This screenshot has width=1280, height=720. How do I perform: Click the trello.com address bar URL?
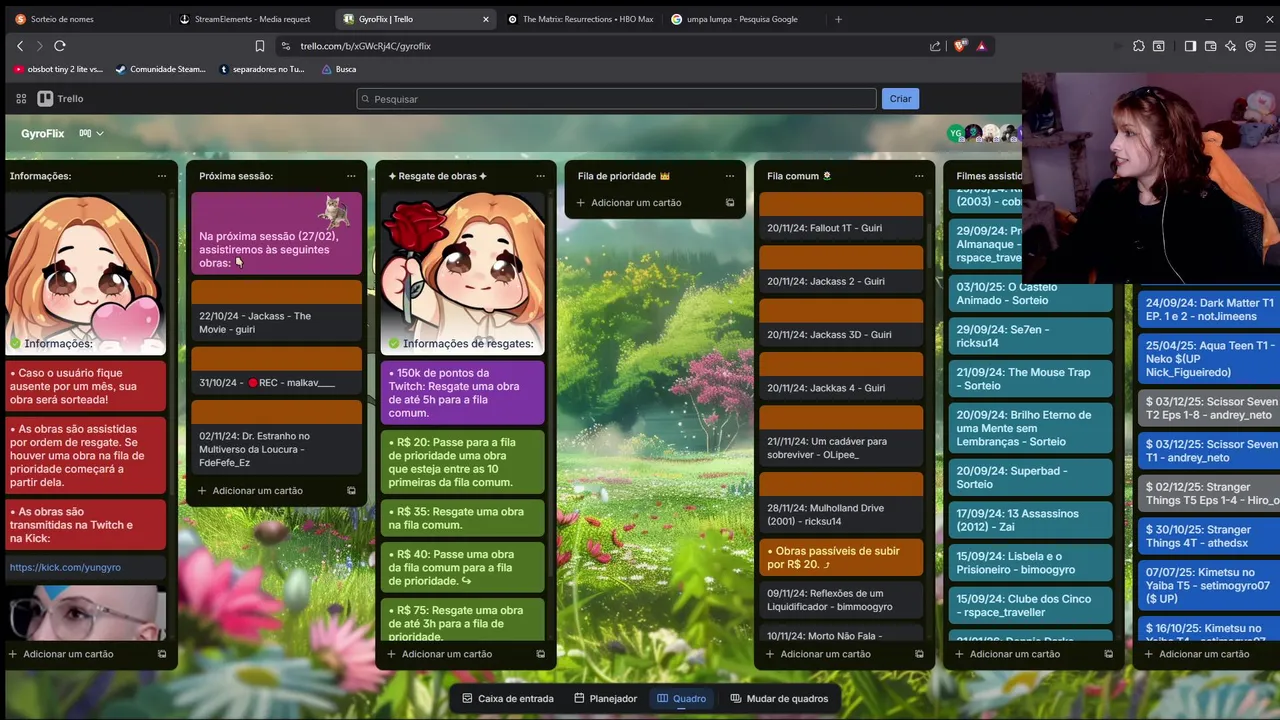pyautogui.click(x=365, y=46)
